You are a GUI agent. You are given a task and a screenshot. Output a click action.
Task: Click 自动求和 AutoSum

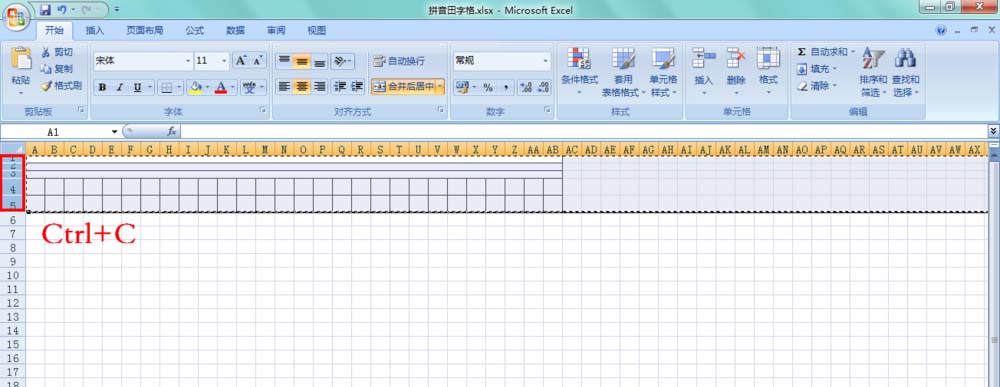coord(826,52)
